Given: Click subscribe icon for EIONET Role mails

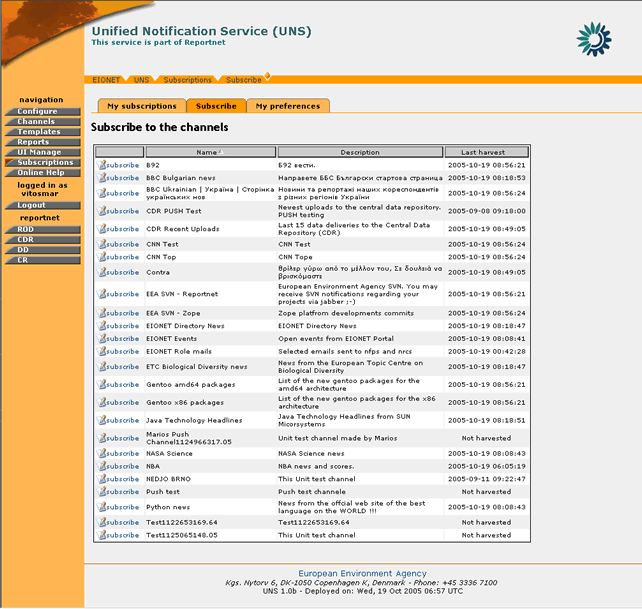Looking at the screenshot, I should coord(102,351).
